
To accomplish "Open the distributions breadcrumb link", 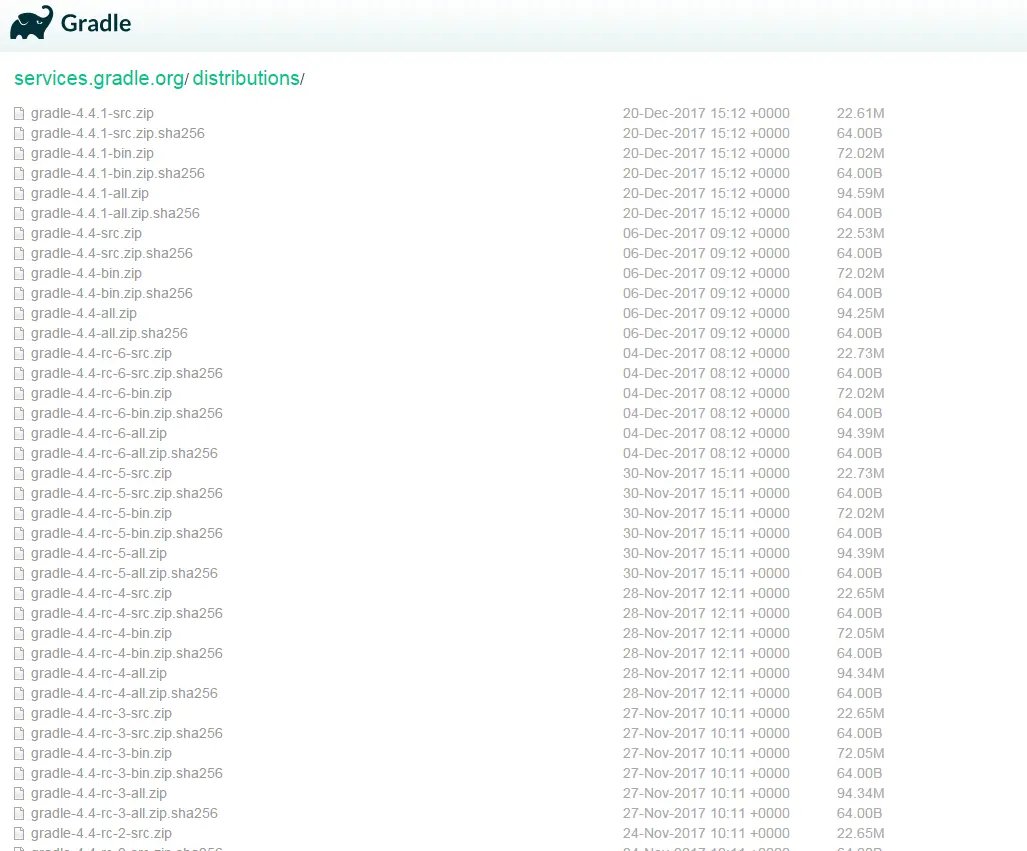I will [246, 78].
